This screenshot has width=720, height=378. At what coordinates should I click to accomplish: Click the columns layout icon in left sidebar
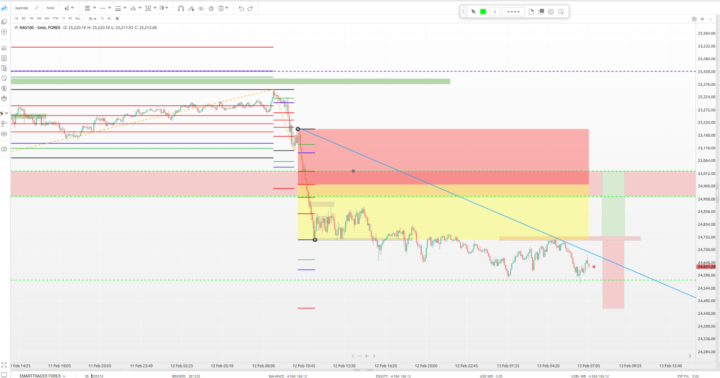coord(4,134)
